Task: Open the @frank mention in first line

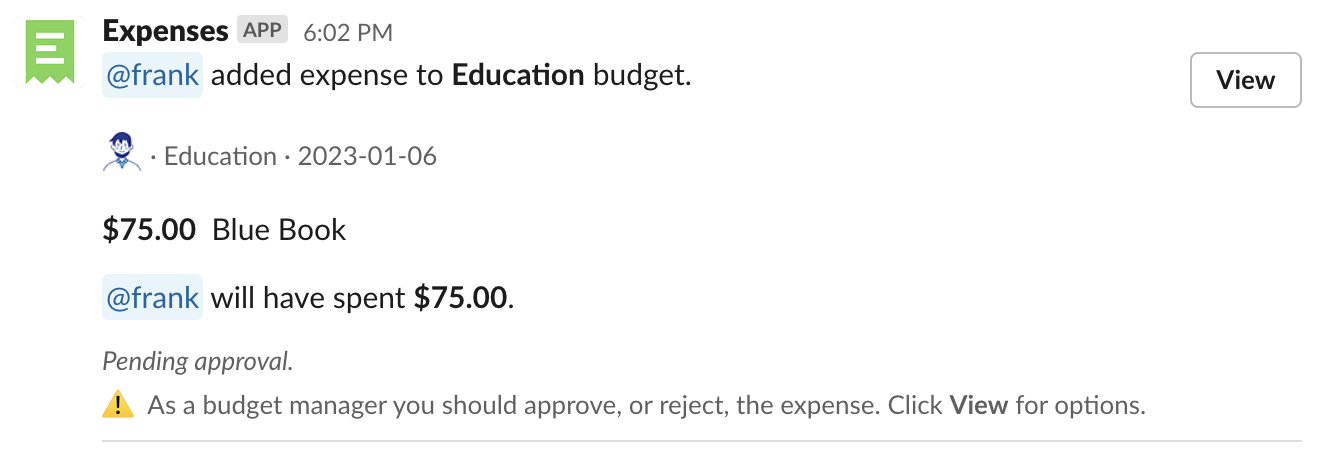Action: [x=152, y=76]
